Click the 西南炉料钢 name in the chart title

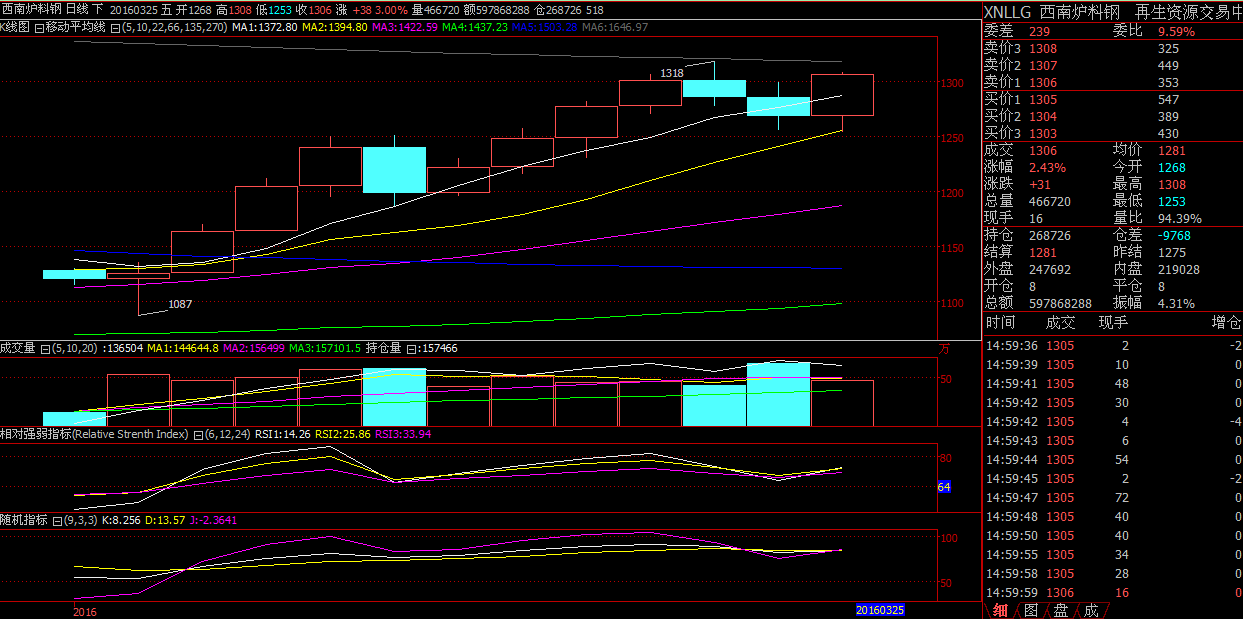click(31, 9)
